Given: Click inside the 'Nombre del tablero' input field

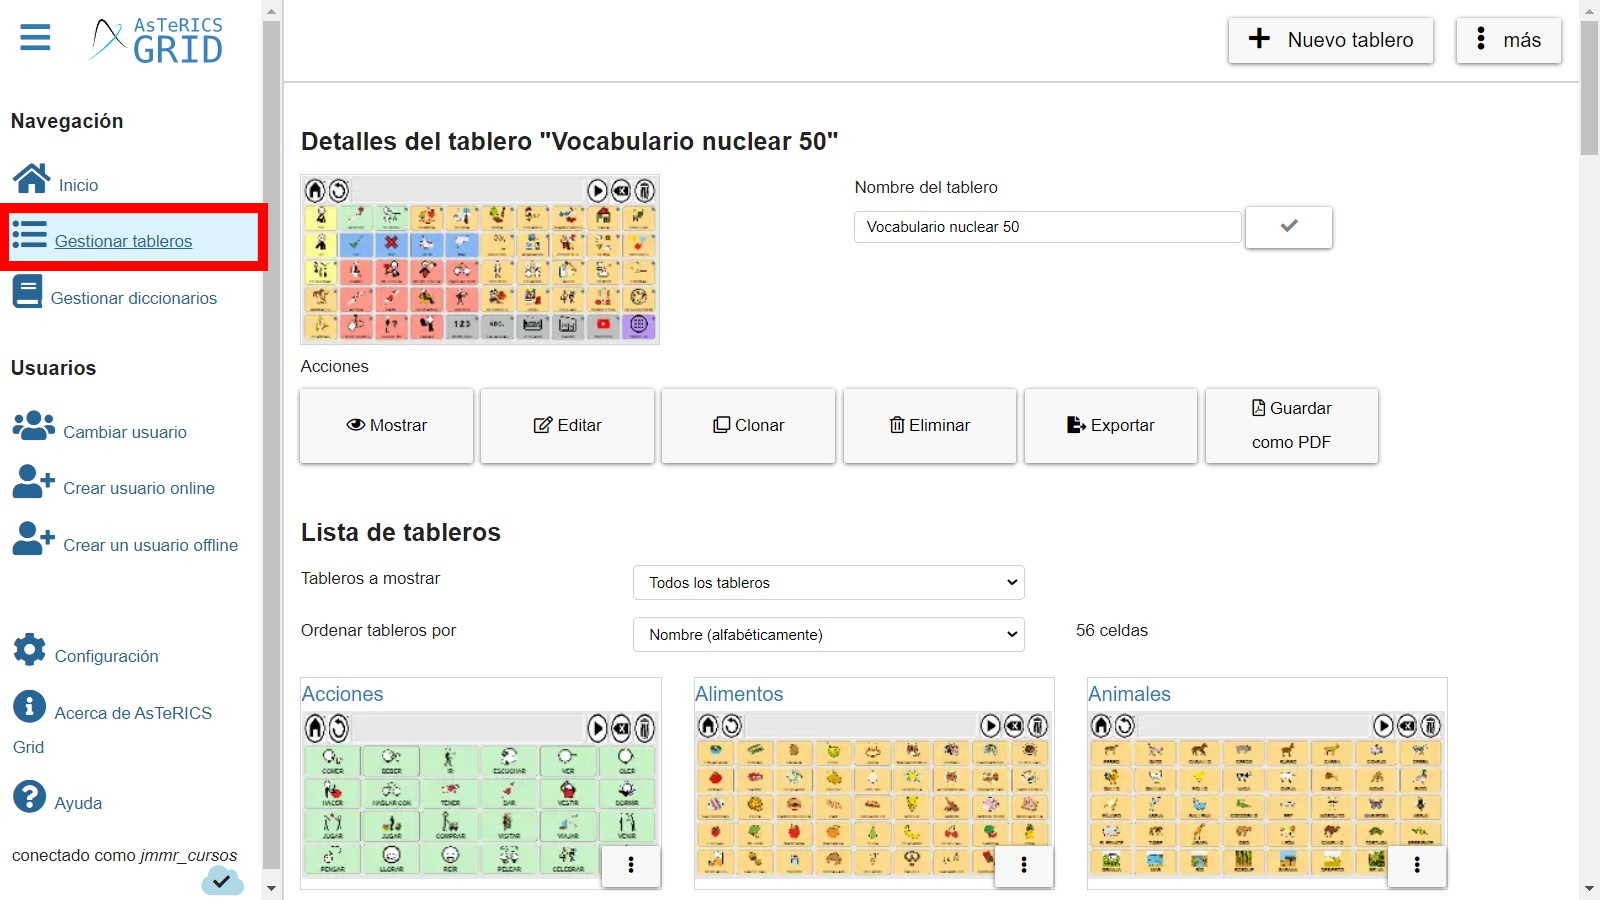Looking at the screenshot, I should (1046, 227).
